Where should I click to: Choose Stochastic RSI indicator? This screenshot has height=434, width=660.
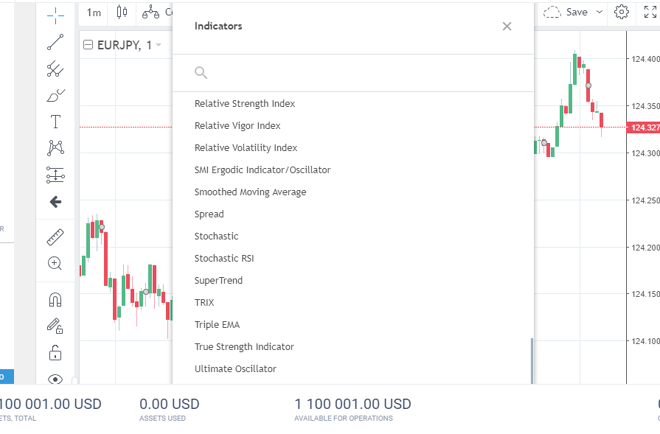(224, 258)
